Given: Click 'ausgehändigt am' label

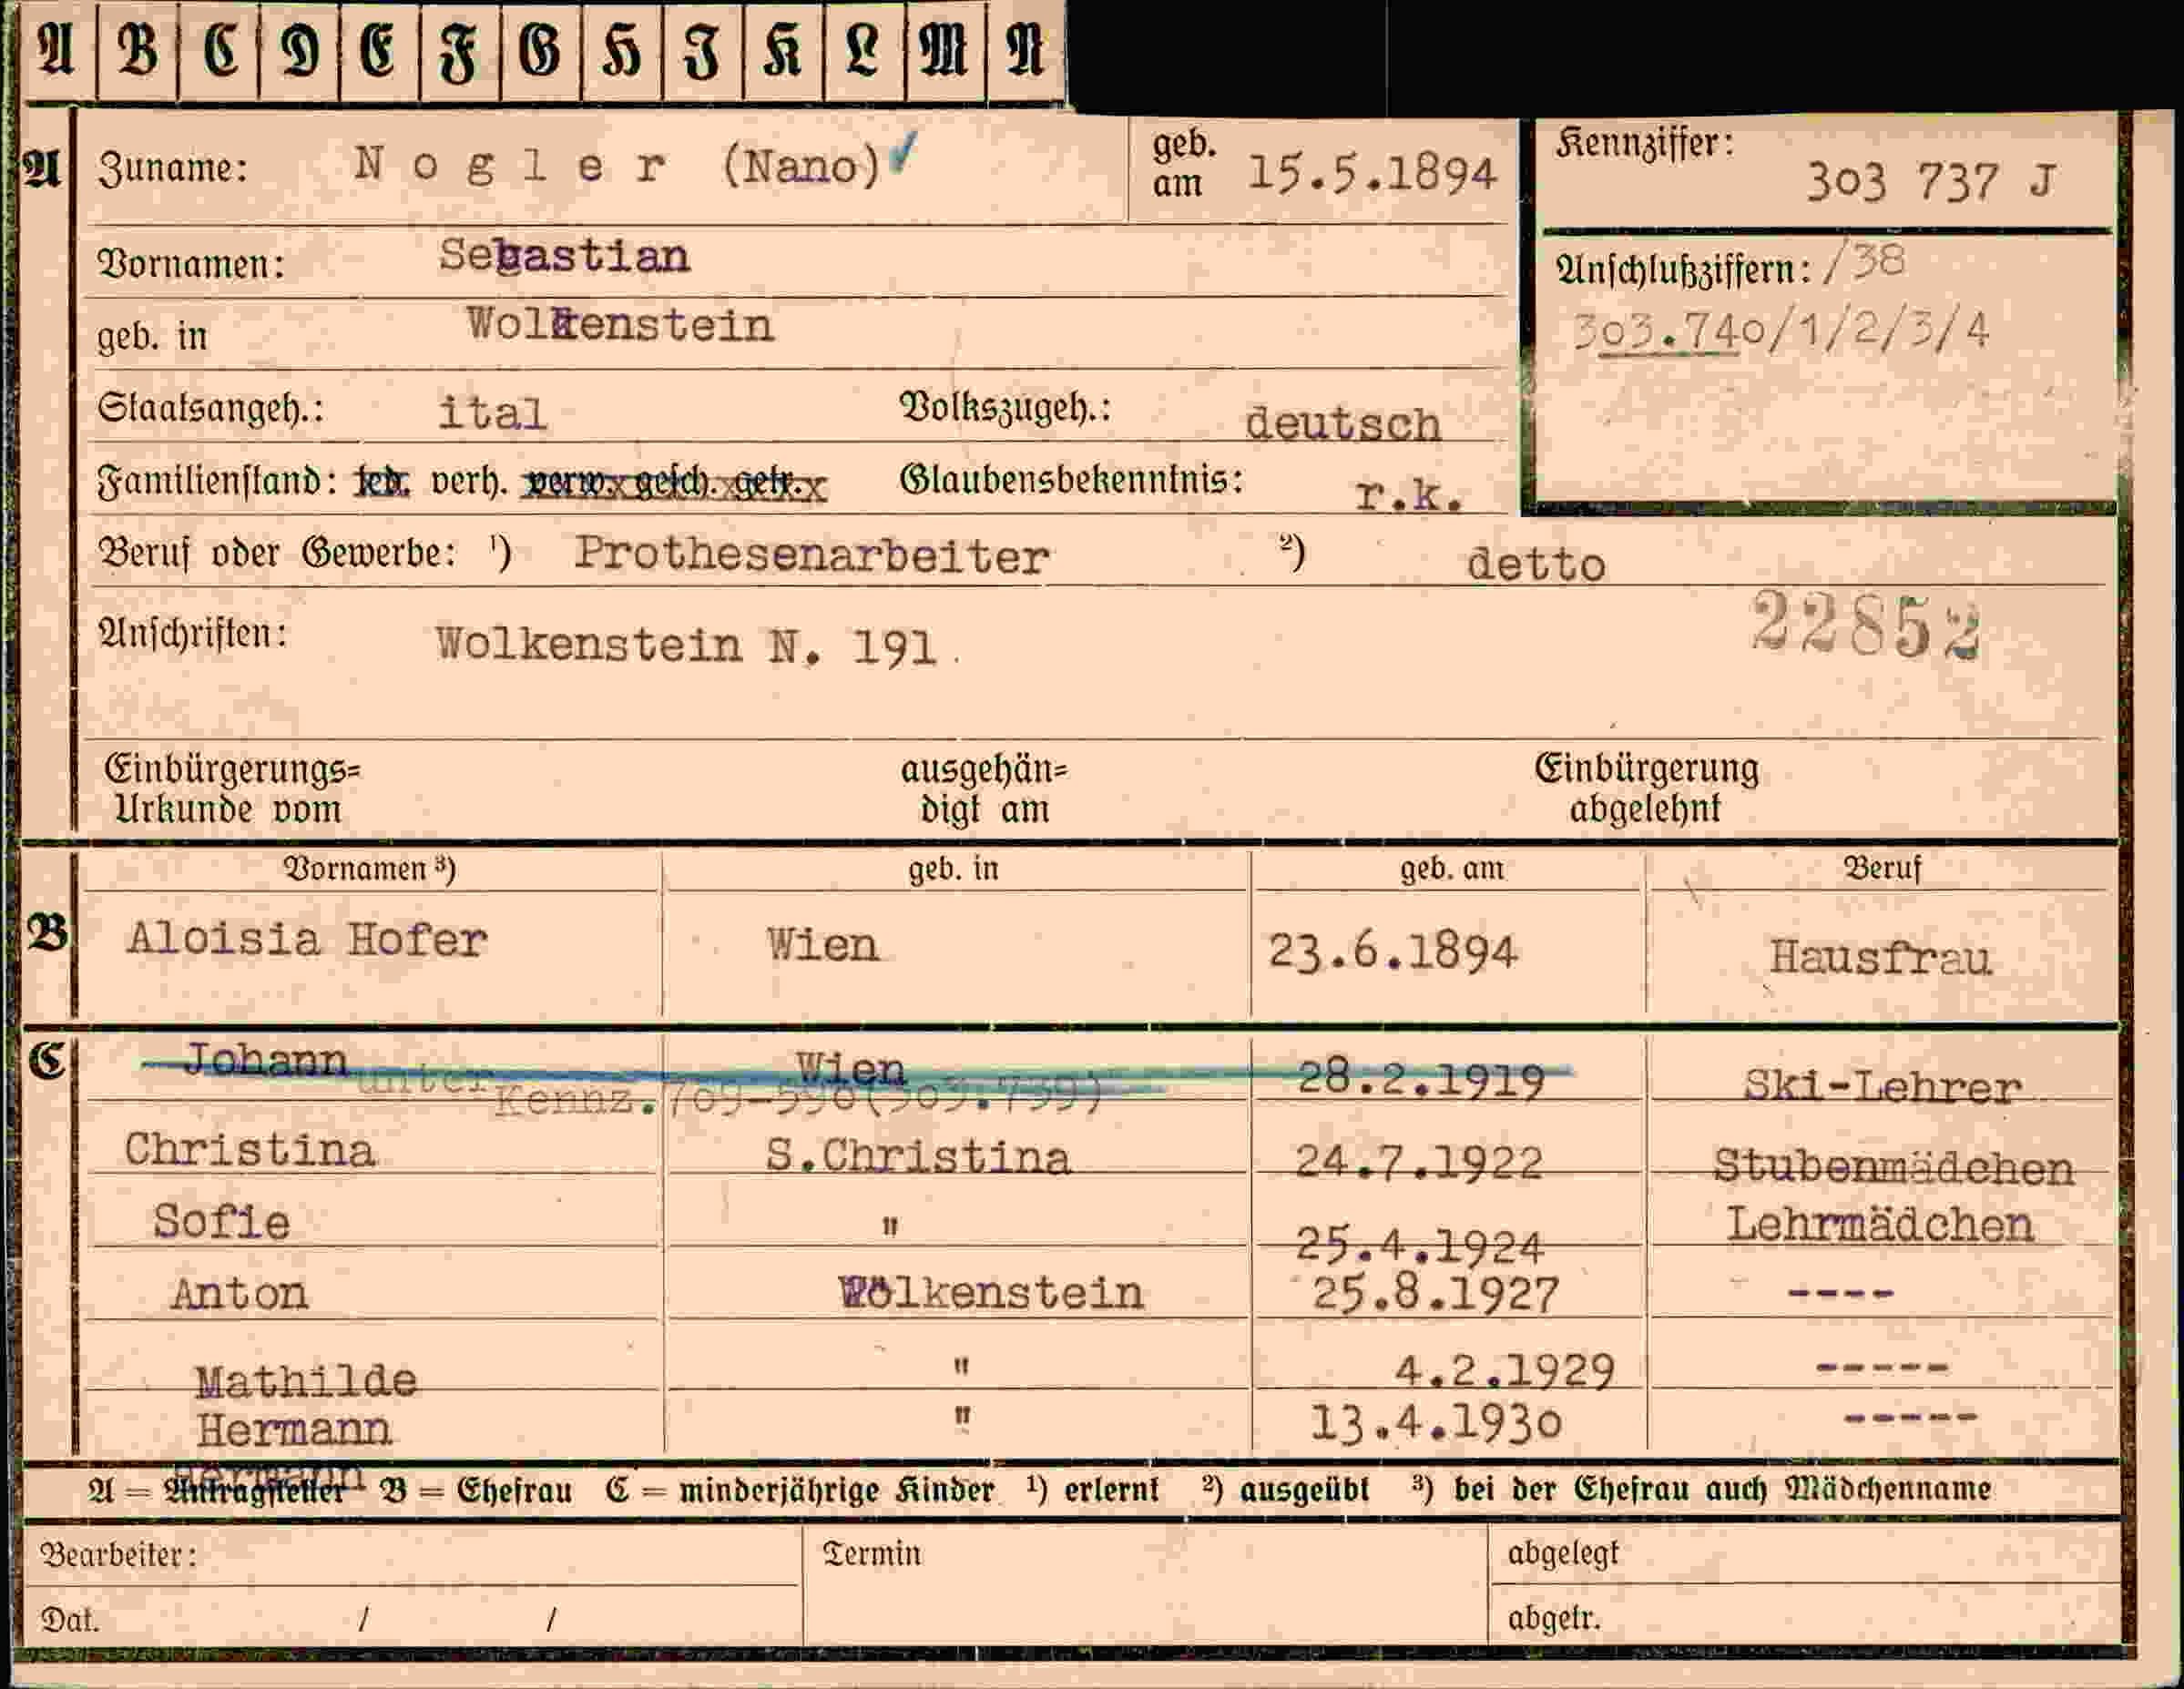Looking at the screenshot, I should 985,789.
